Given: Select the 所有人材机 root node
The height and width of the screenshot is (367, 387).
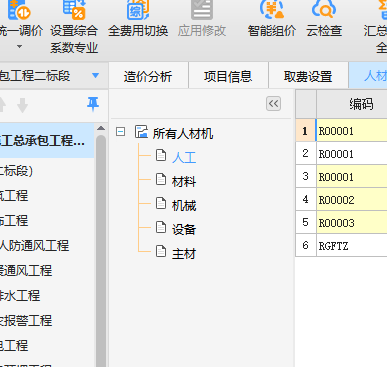Looking at the screenshot, I should (x=183, y=133).
